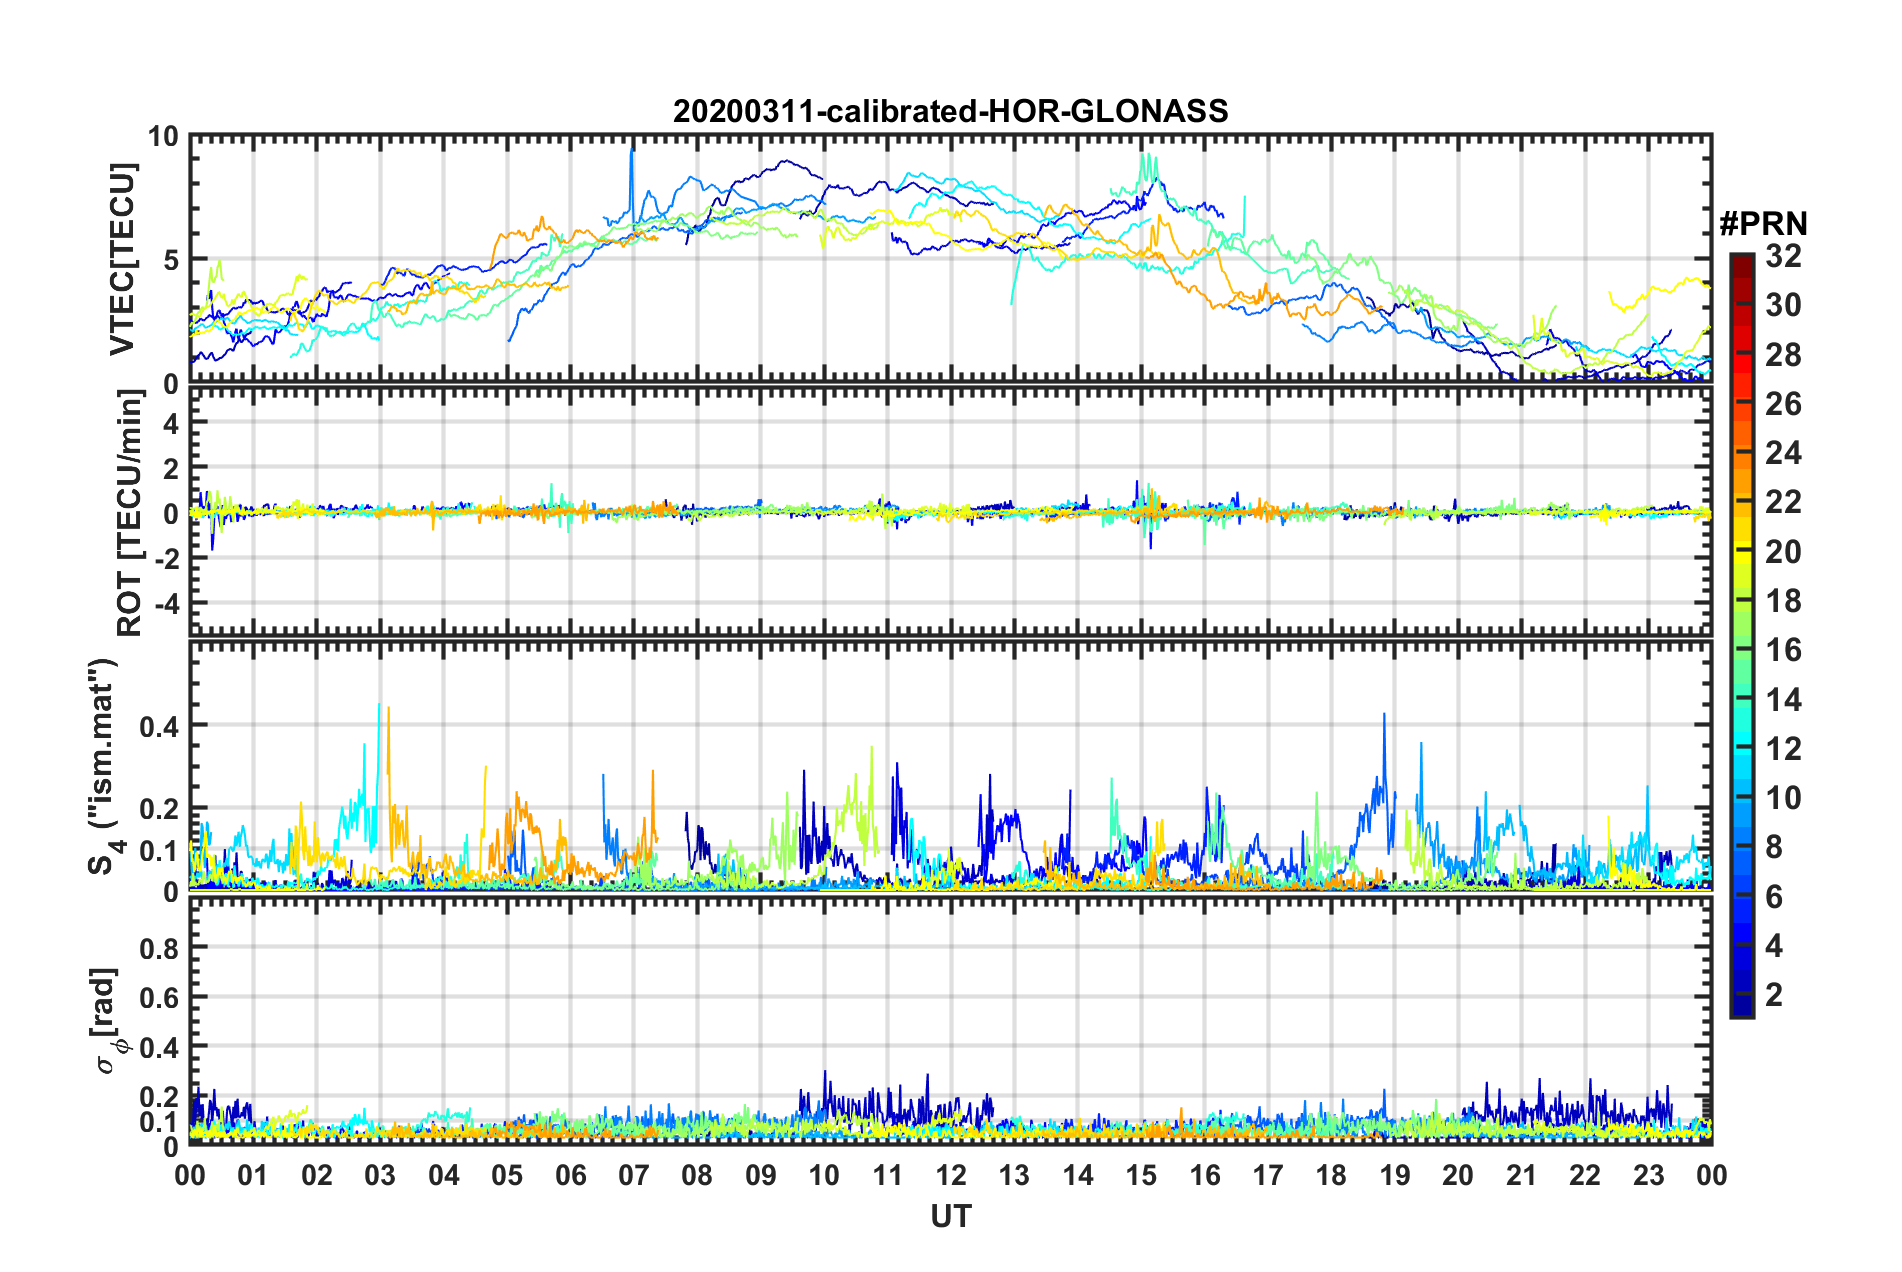Click colorbar tick label 18
This screenshot has width=1902, height=1272.
coord(1783,601)
